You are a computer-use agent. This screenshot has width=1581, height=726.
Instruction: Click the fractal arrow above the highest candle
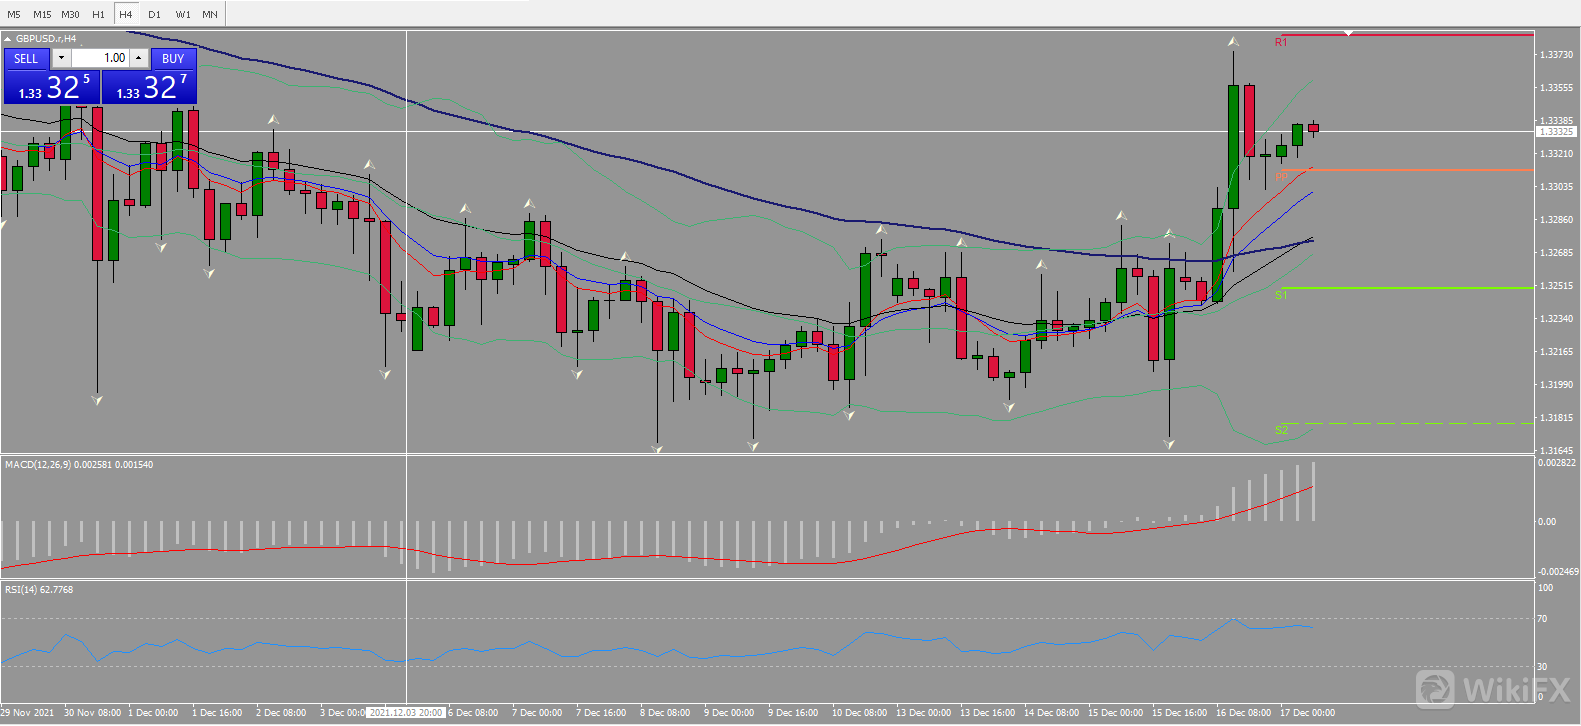click(x=1233, y=42)
